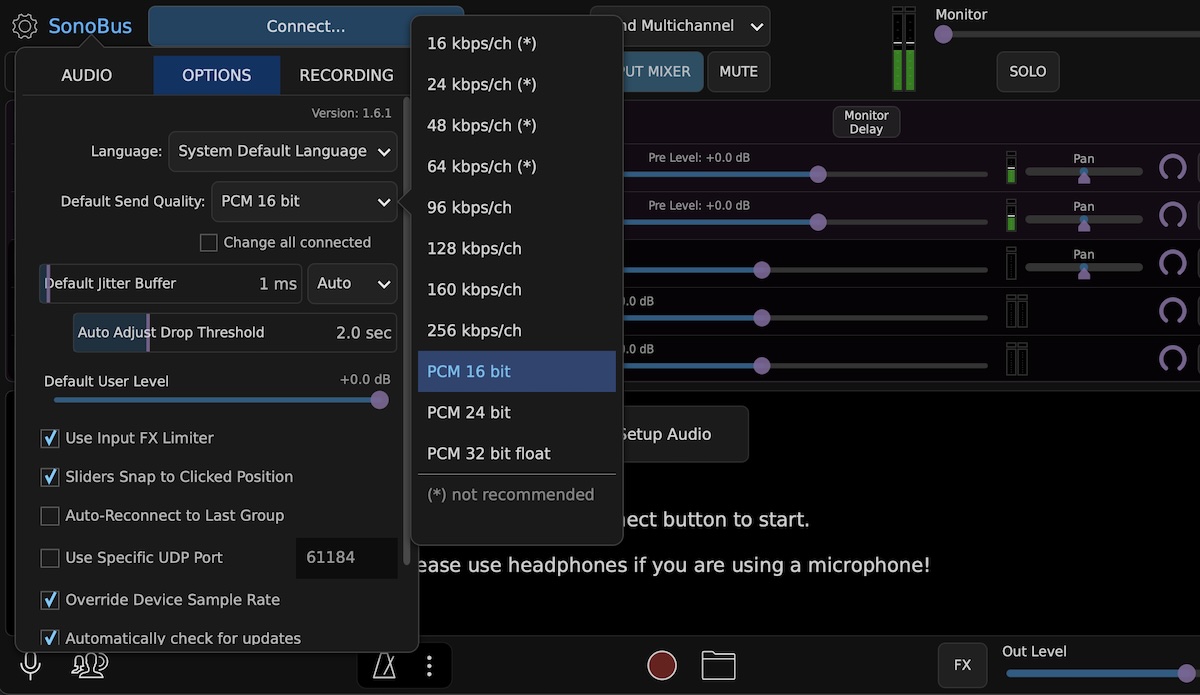The width and height of the screenshot is (1200, 695).
Task: Enable Auto-Reconnect to Last Group
Action: point(50,516)
